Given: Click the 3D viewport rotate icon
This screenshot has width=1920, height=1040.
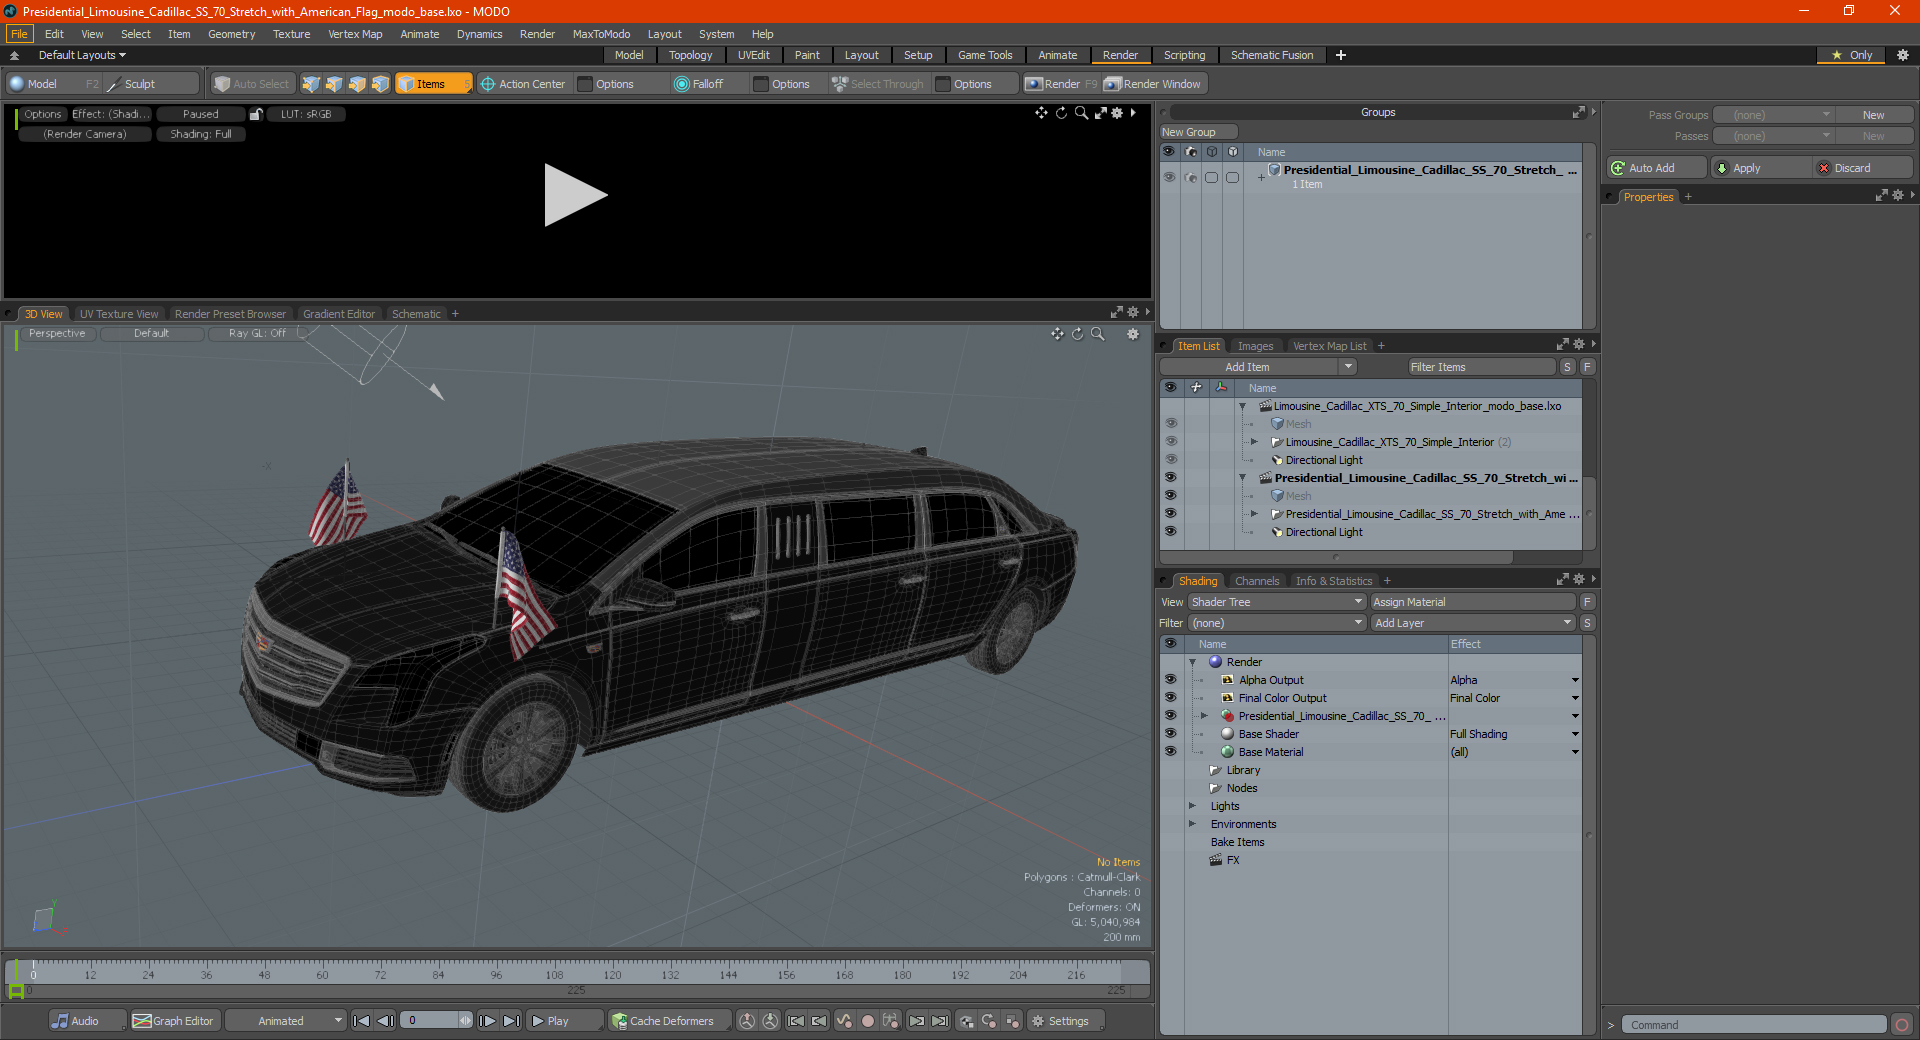Looking at the screenshot, I should [x=1077, y=334].
